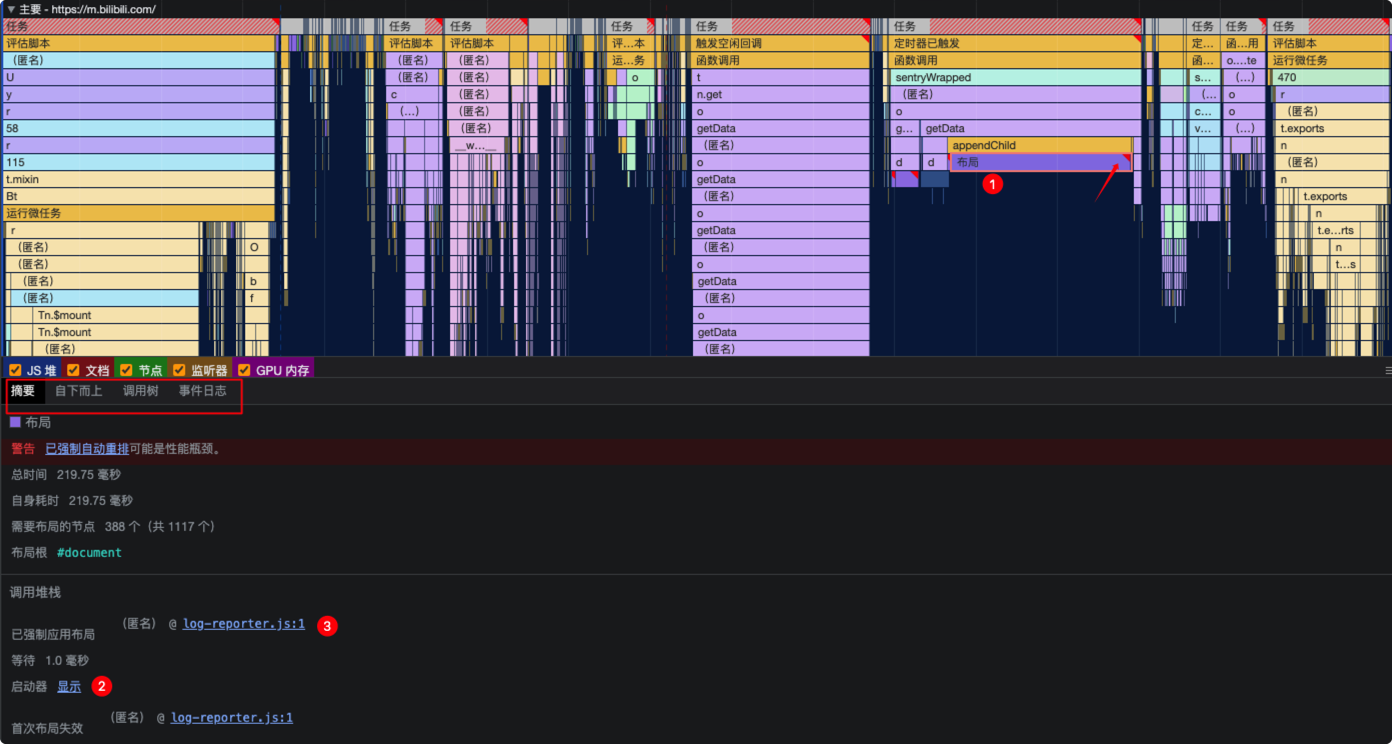Select the truncated 评...本 flame bar
The height and width of the screenshot is (744, 1392).
coord(629,43)
